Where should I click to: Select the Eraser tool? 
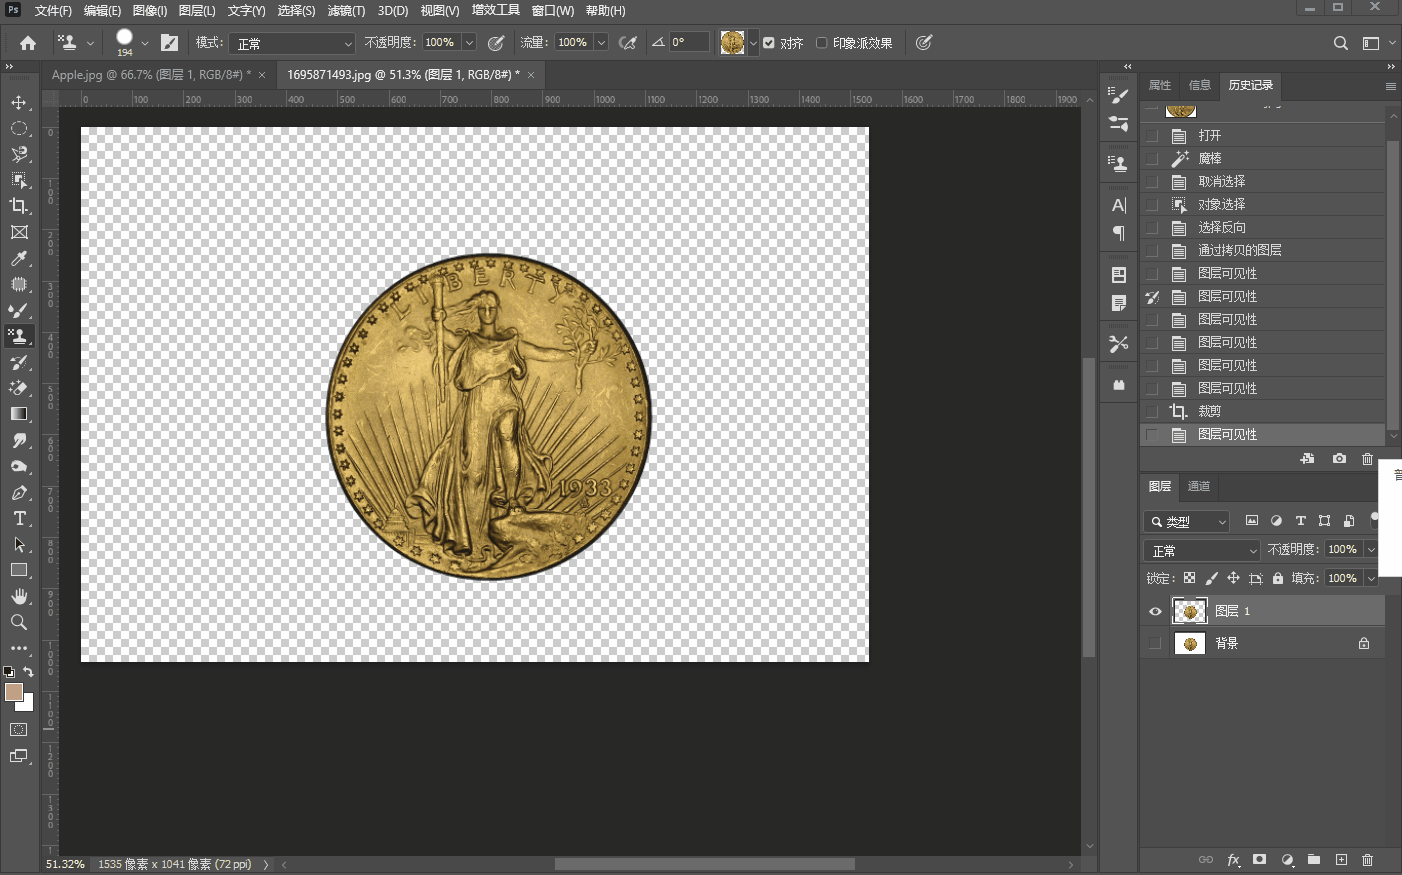19,388
